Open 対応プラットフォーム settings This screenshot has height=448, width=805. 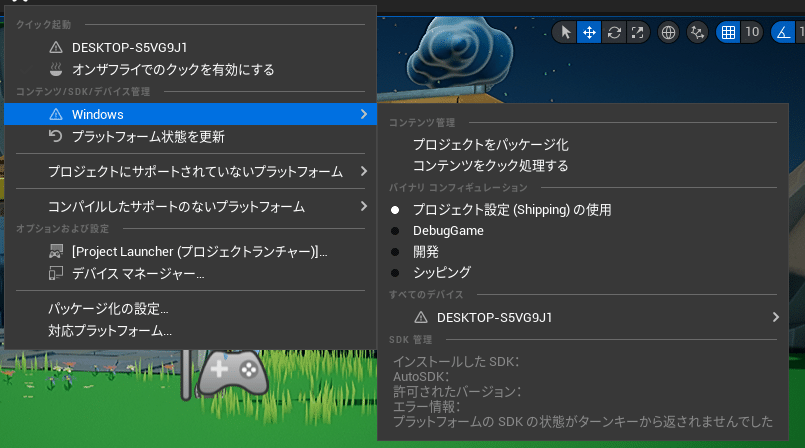tap(190, 330)
